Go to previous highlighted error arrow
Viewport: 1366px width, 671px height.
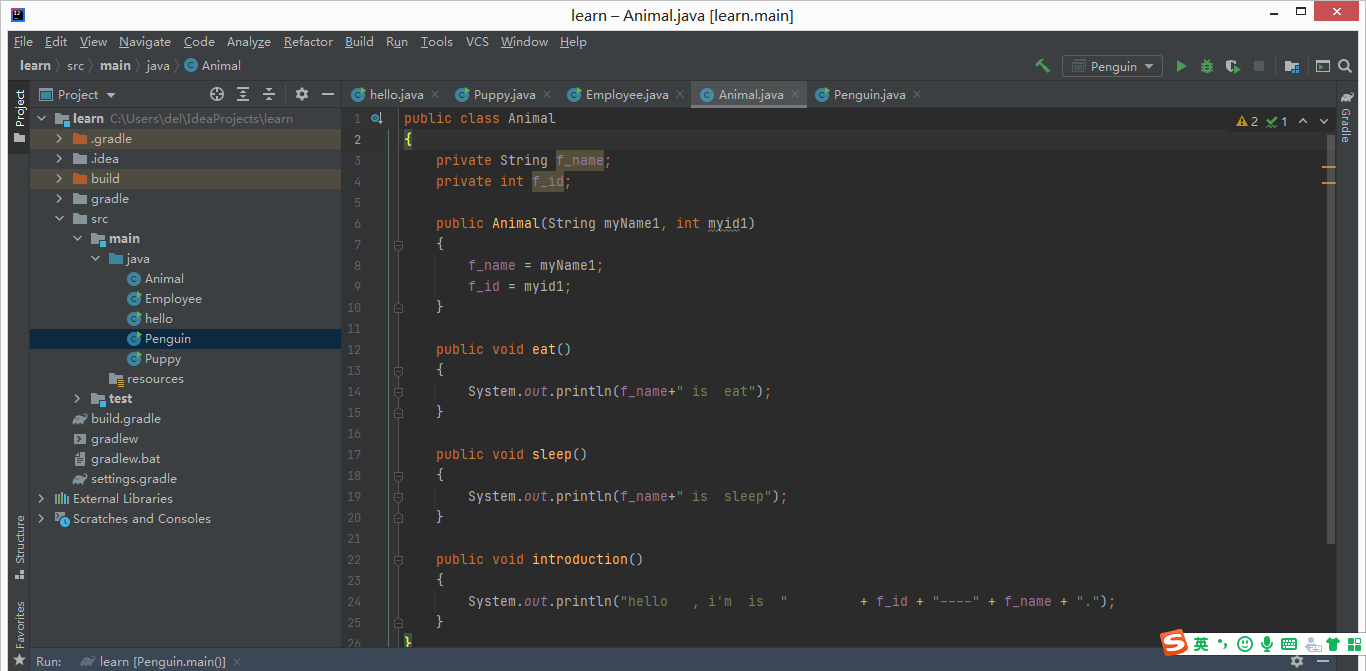point(1302,121)
